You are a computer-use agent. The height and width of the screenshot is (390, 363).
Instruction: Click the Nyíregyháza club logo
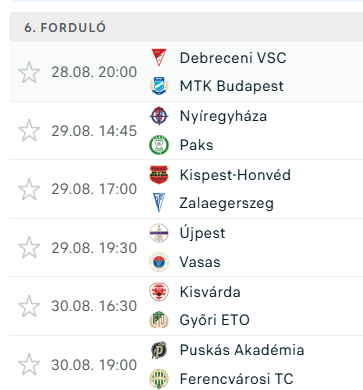[x=159, y=116]
